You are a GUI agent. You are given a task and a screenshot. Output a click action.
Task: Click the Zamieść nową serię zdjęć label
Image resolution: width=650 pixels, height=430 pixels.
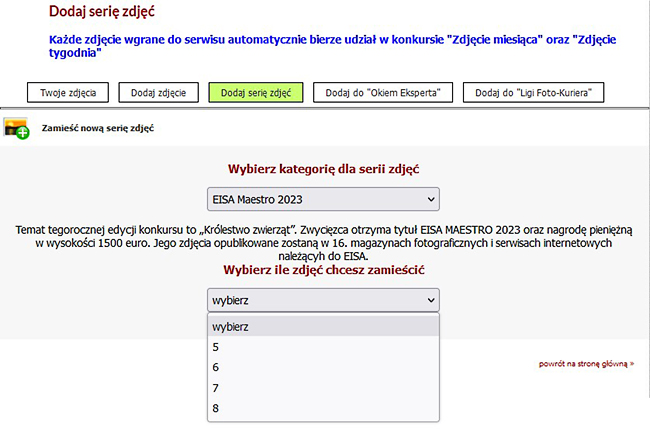click(x=98, y=129)
